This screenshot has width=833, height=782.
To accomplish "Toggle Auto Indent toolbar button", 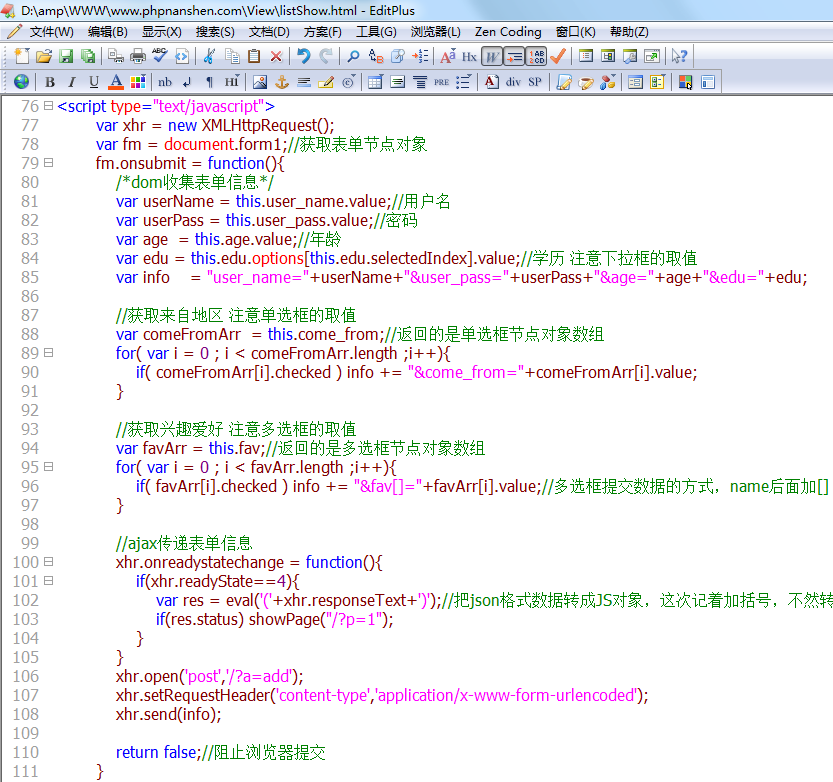I will pos(514,56).
